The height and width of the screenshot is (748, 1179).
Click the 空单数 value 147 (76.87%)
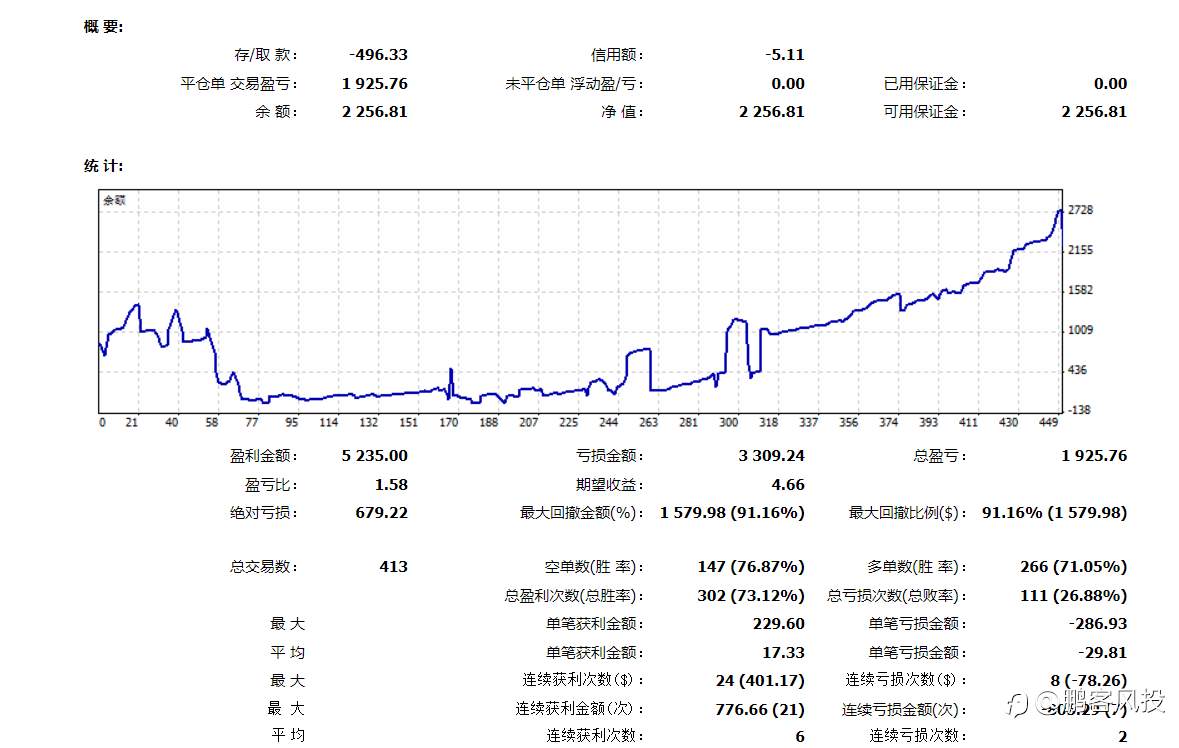pyautogui.click(x=751, y=567)
